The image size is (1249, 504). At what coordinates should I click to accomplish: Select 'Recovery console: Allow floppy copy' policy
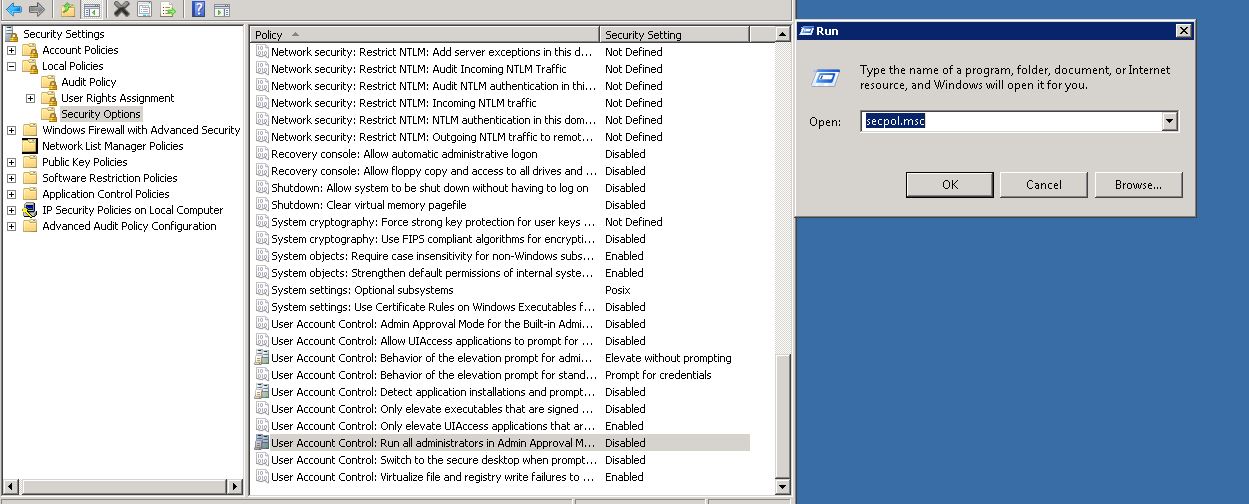tap(434, 171)
